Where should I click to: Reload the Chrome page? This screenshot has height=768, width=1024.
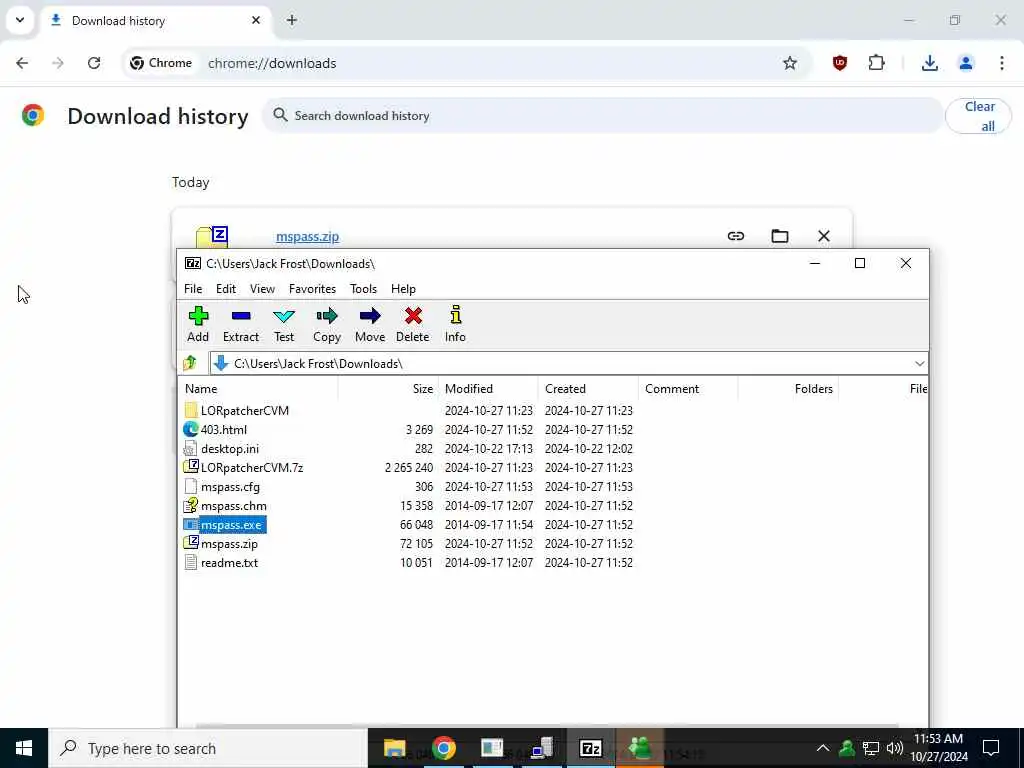coord(94,63)
